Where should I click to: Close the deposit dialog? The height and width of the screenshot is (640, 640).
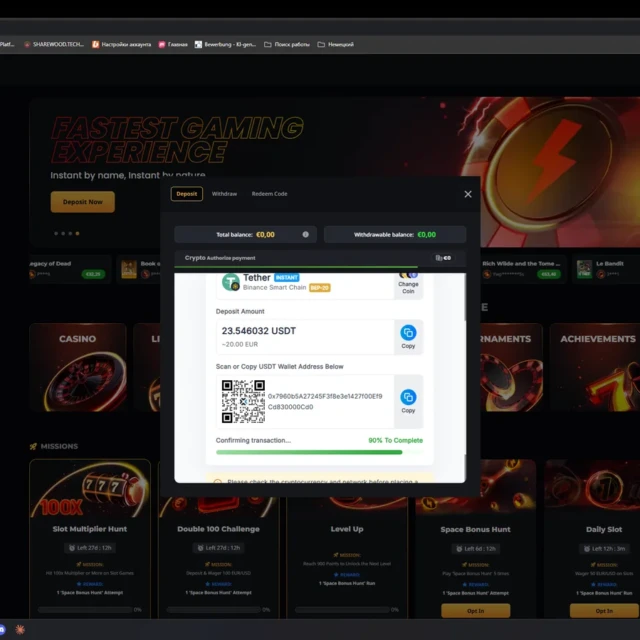(468, 194)
